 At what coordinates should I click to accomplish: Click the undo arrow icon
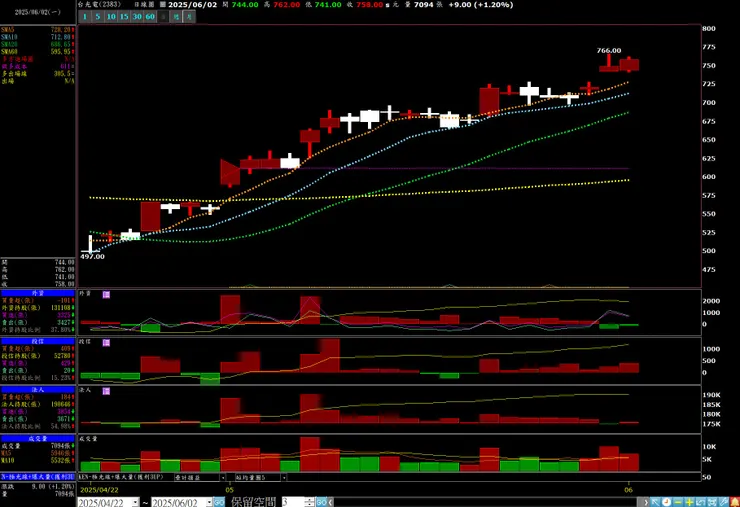coord(700,502)
